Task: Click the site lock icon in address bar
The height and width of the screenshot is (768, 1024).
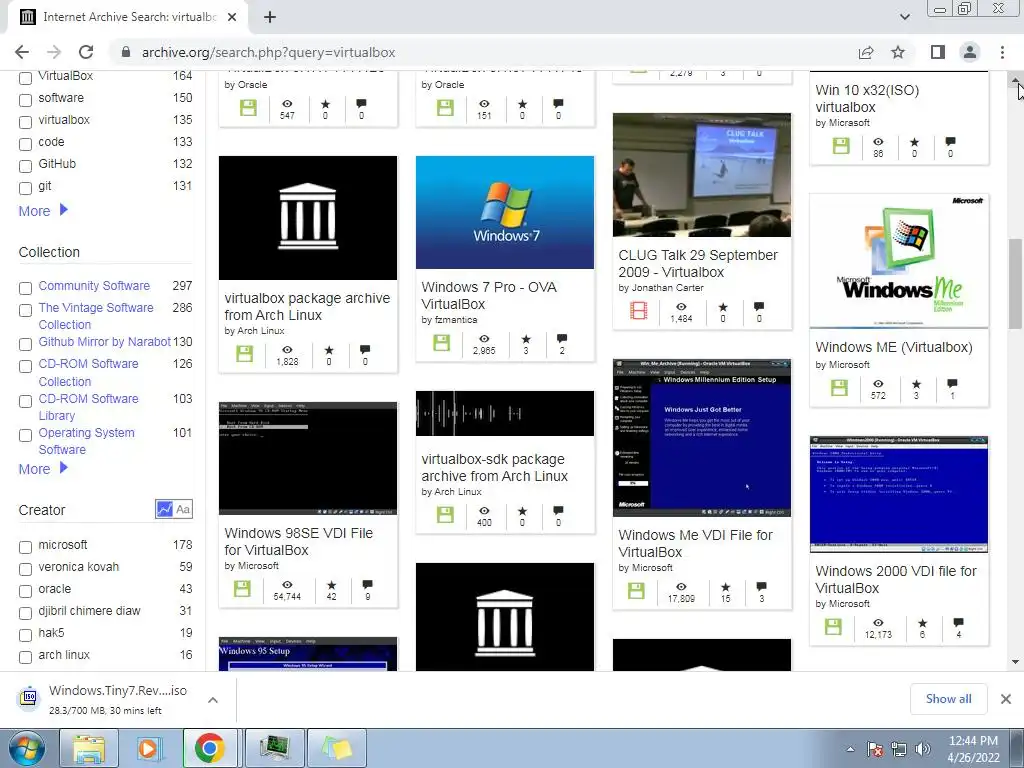Action: click(126, 52)
